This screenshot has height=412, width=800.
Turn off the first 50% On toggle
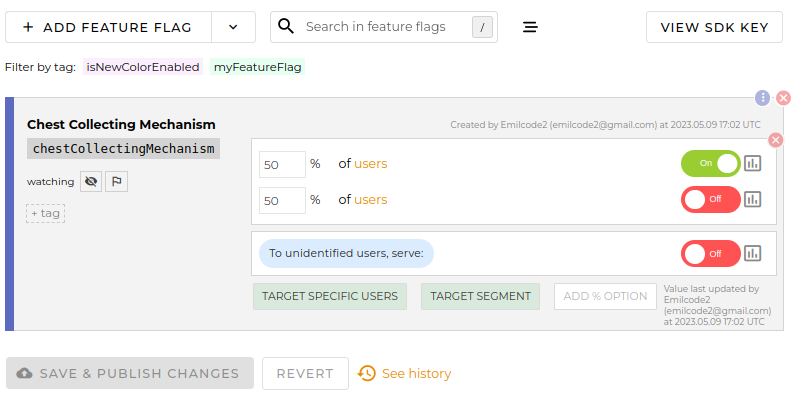point(710,163)
